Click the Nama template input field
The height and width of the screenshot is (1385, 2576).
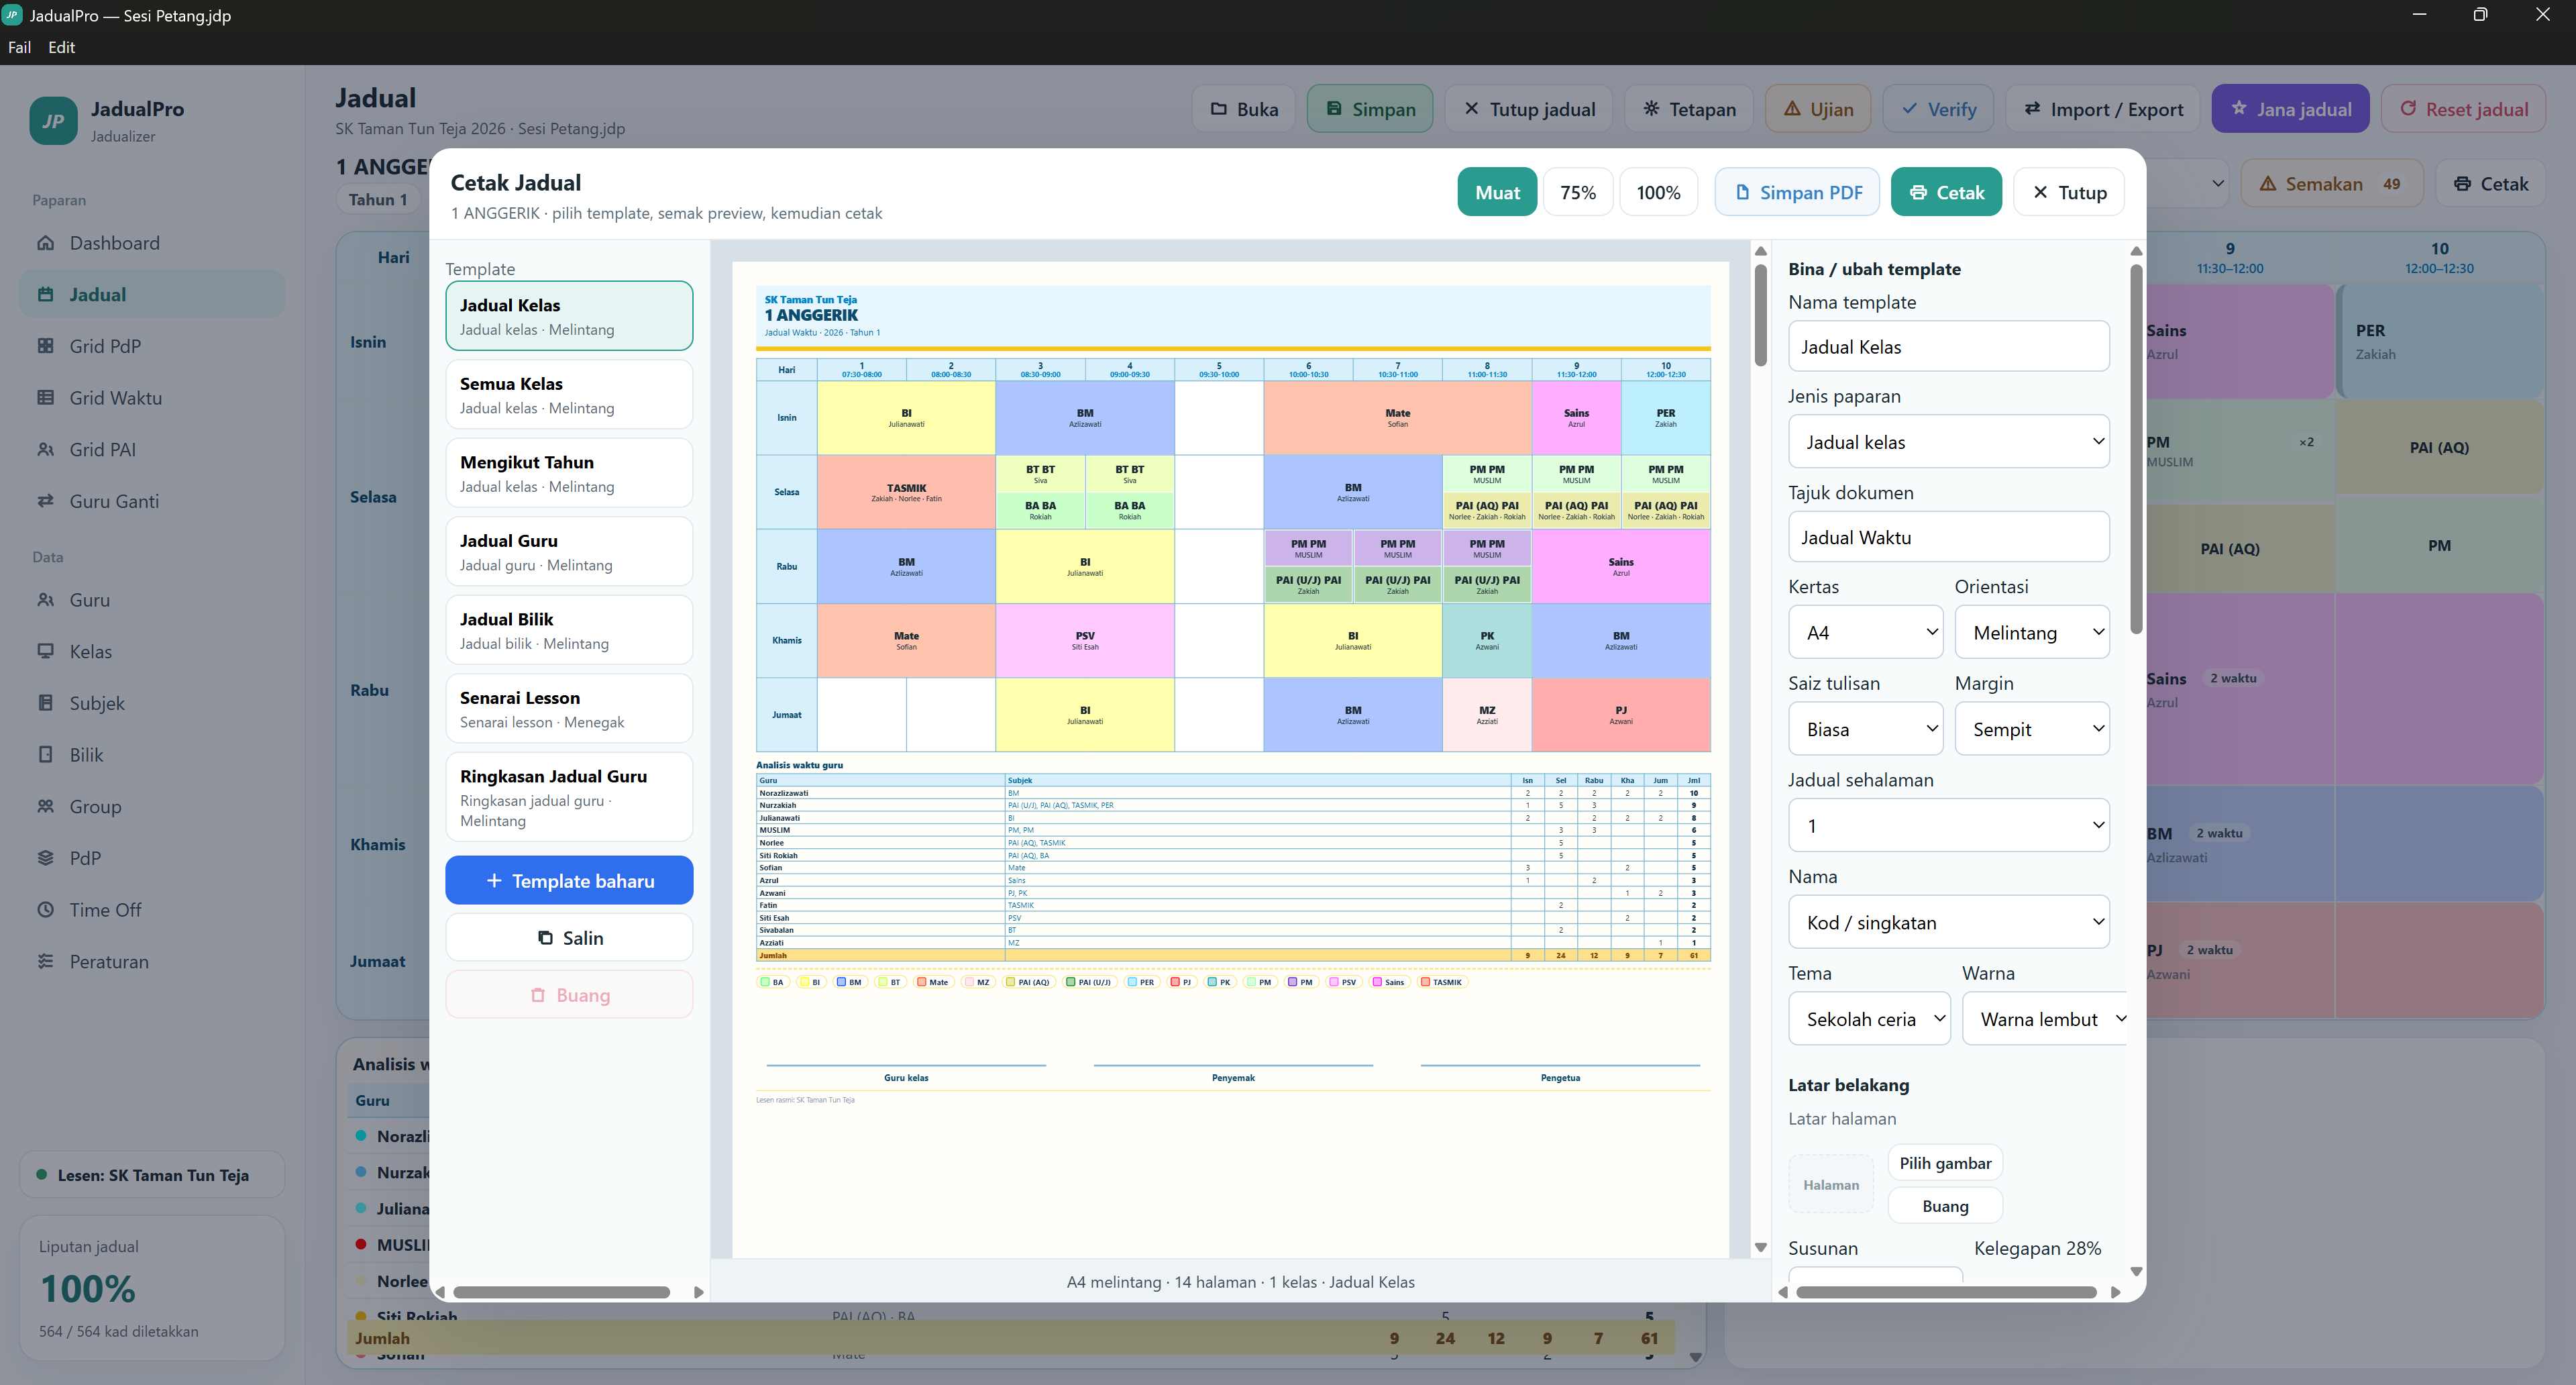click(x=1948, y=347)
